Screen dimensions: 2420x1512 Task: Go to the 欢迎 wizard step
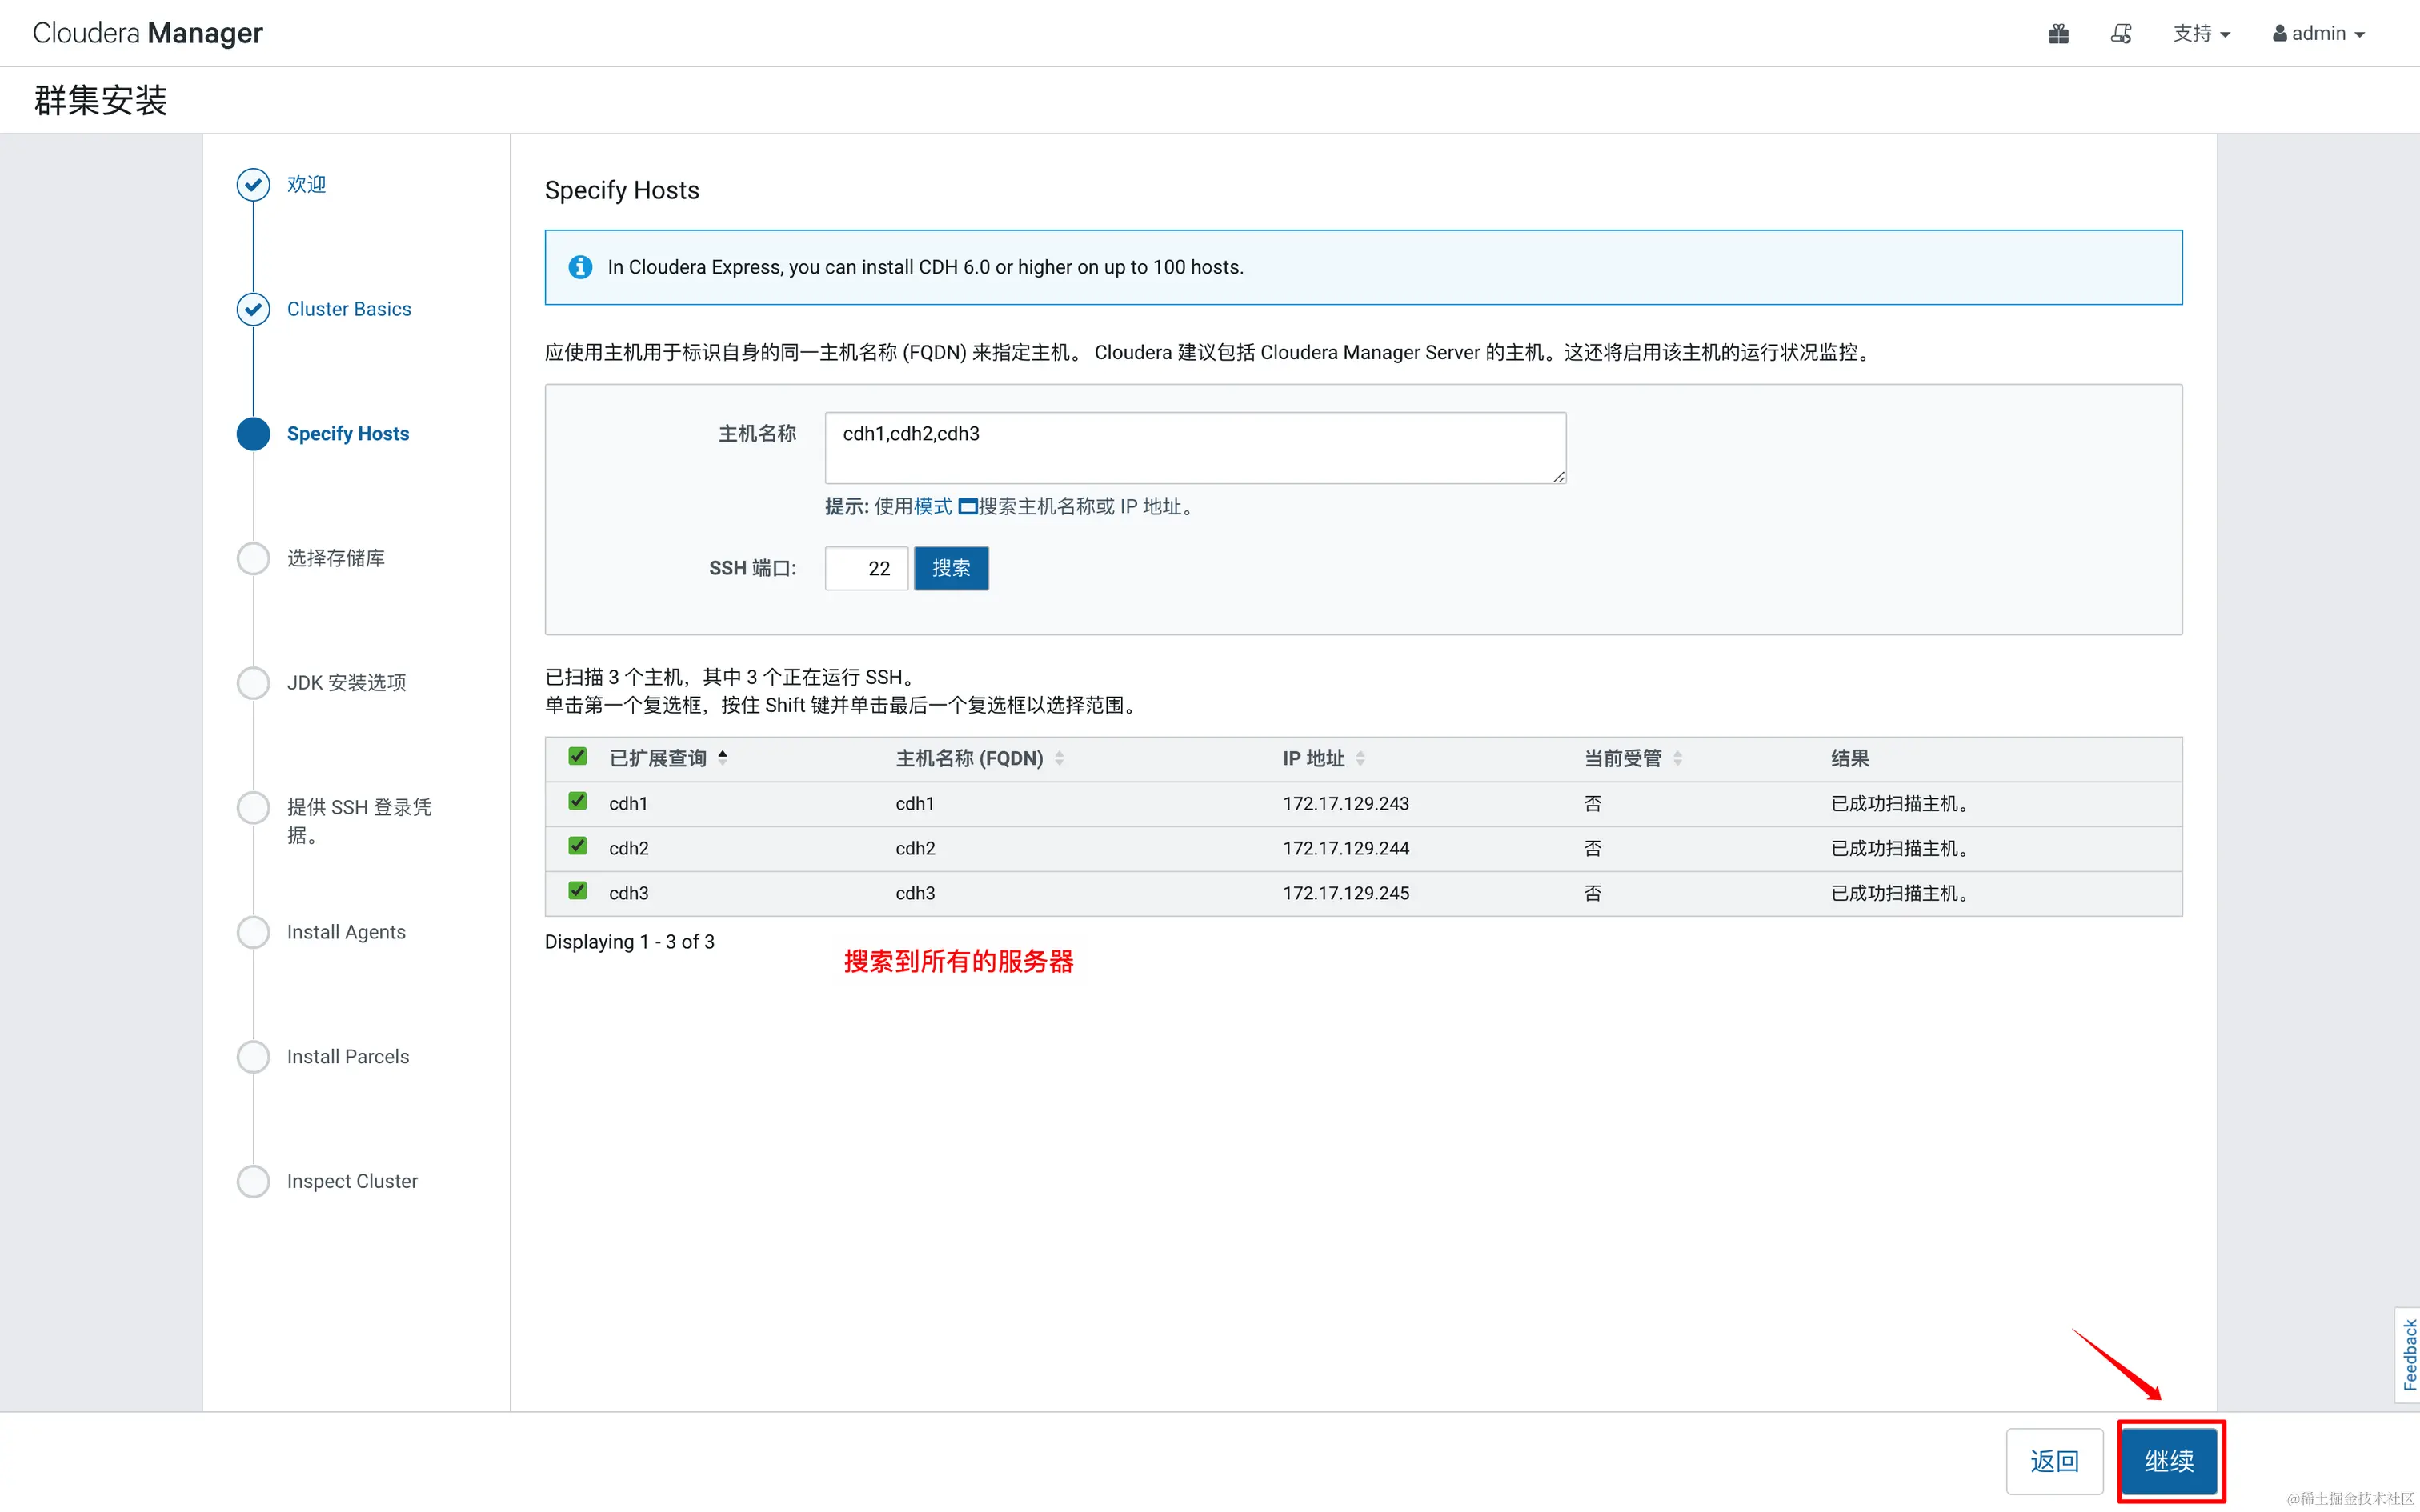click(x=307, y=184)
